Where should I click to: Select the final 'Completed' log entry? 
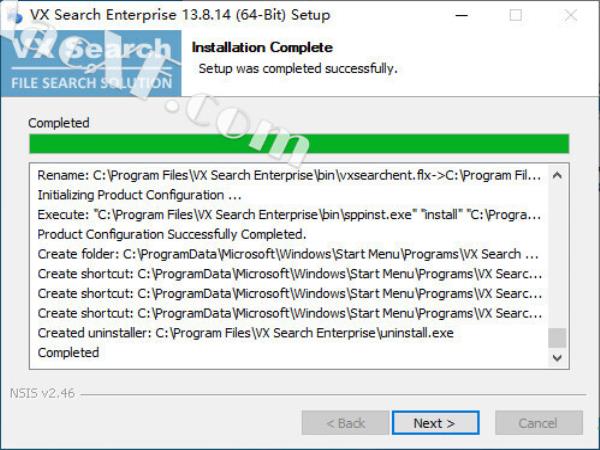[x=68, y=352]
